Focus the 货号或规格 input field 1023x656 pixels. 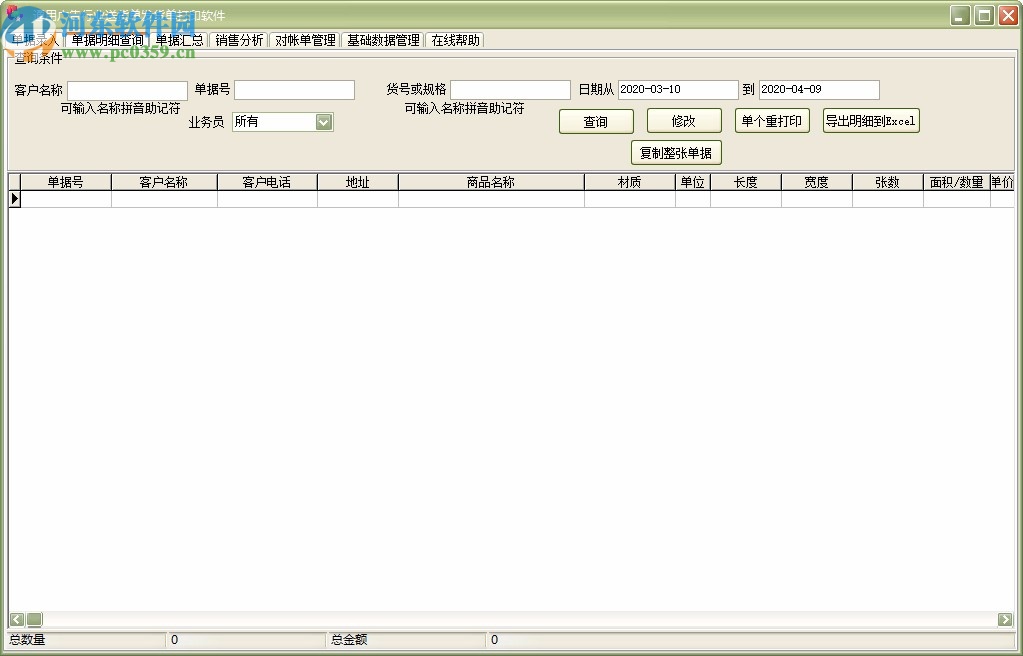point(510,90)
